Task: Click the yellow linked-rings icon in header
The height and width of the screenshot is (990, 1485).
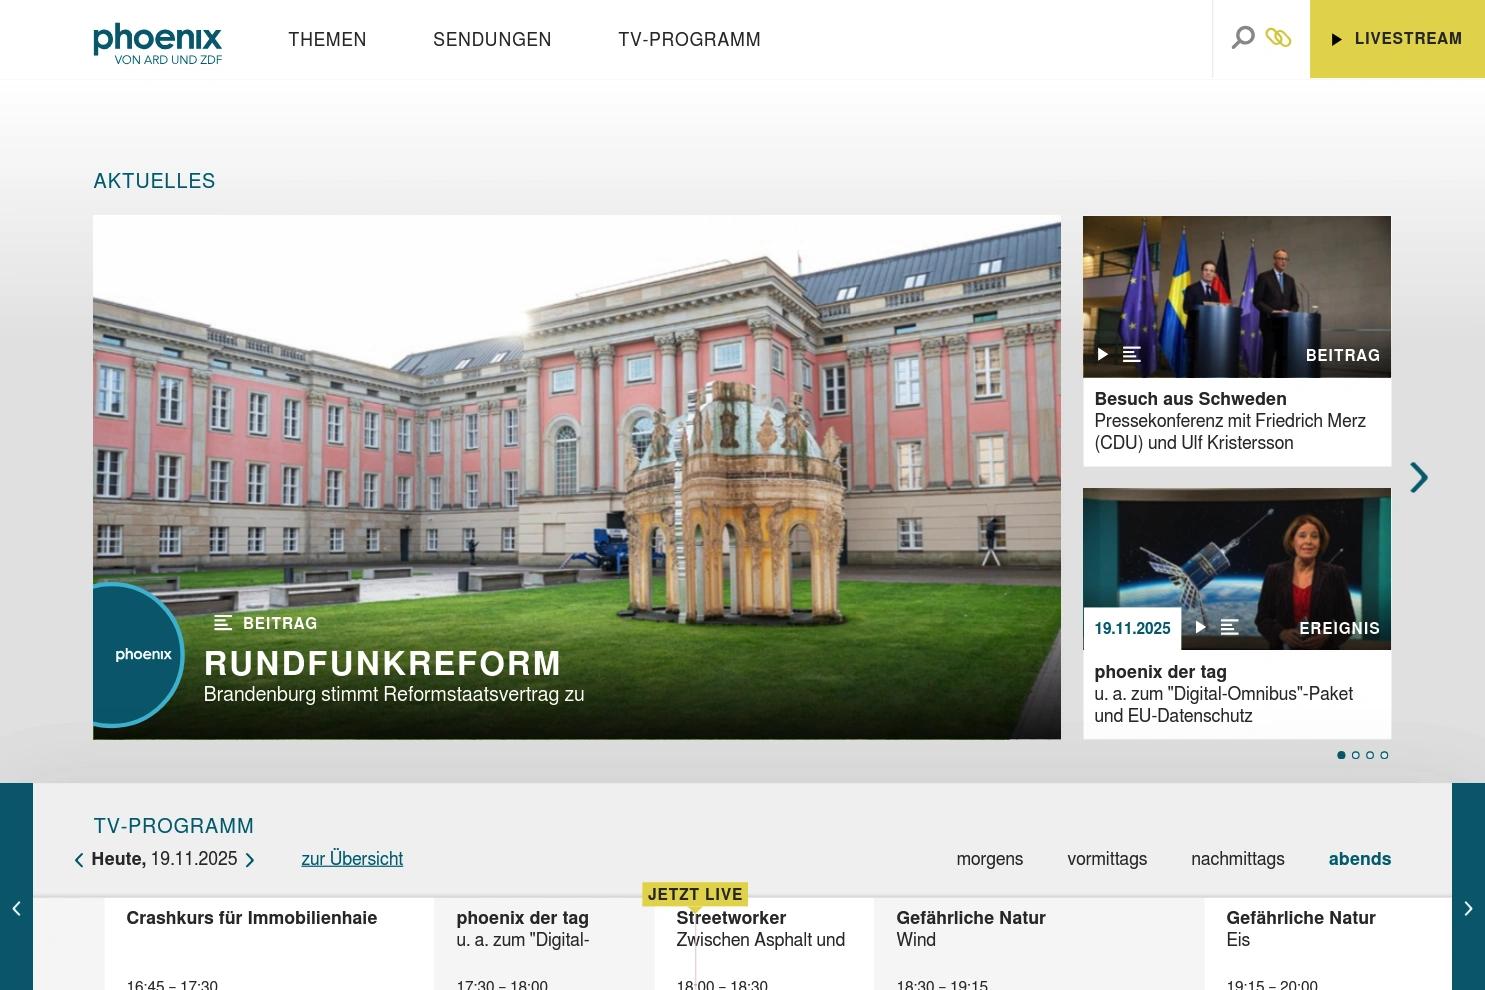Action: click(x=1278, y=38)
